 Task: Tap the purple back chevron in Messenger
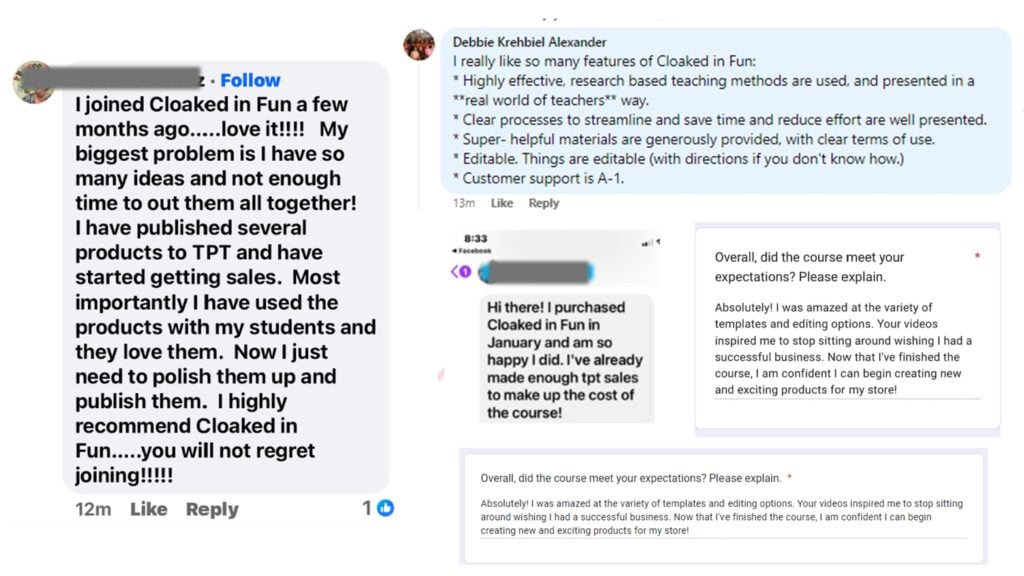pos(454,272)
